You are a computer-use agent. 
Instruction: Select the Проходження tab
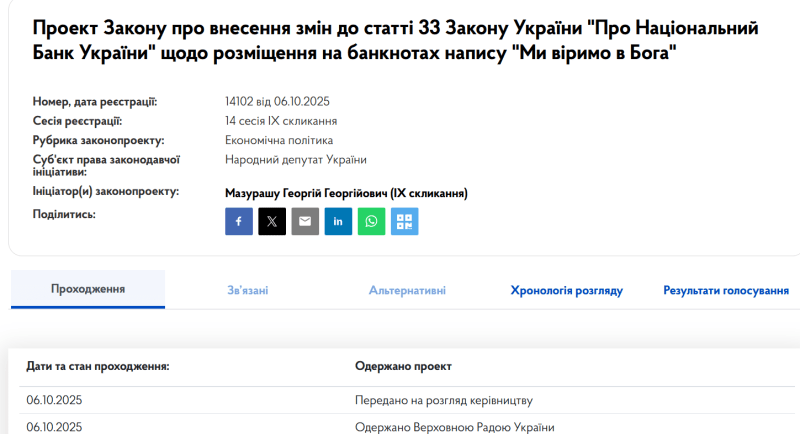88,289
